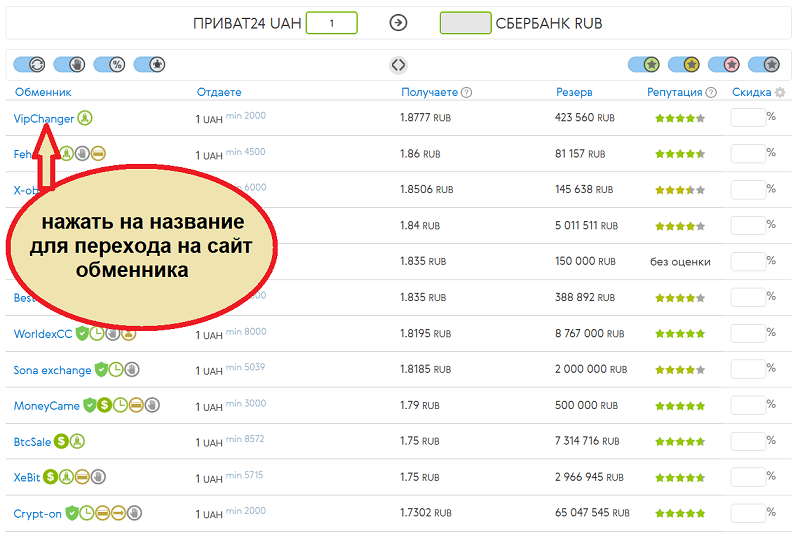Open the WorldexCC exchanger link
800x538 pixels.
point(43,334)
